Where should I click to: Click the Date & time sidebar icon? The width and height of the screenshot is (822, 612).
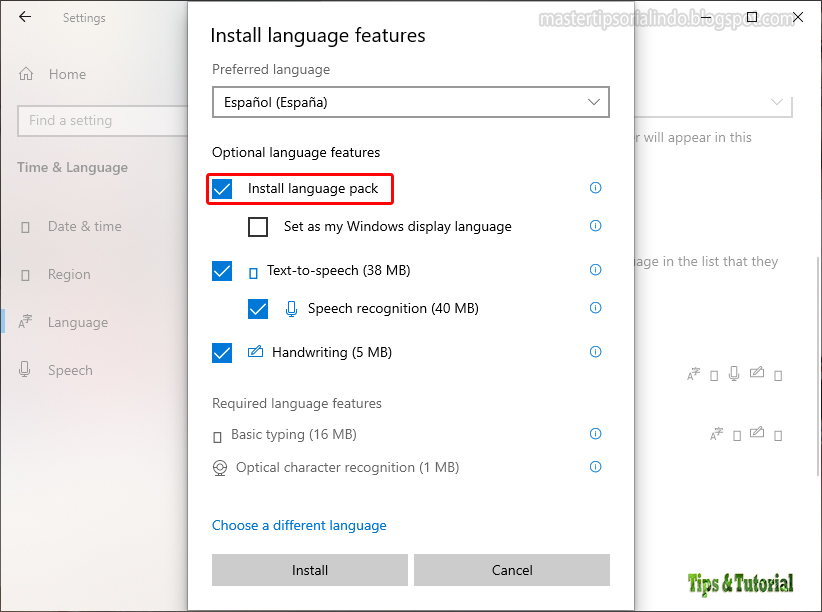pos(24,226)
